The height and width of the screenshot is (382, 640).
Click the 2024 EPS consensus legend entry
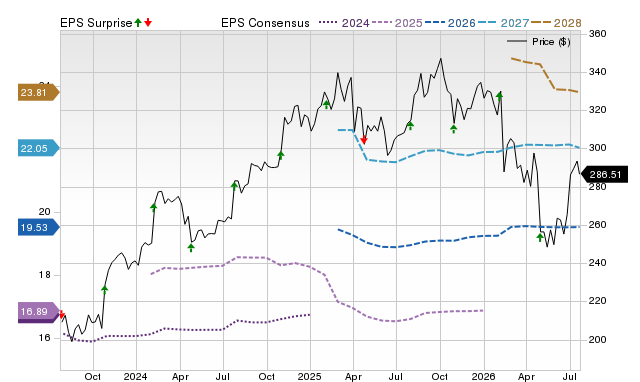tap(344, 23)
